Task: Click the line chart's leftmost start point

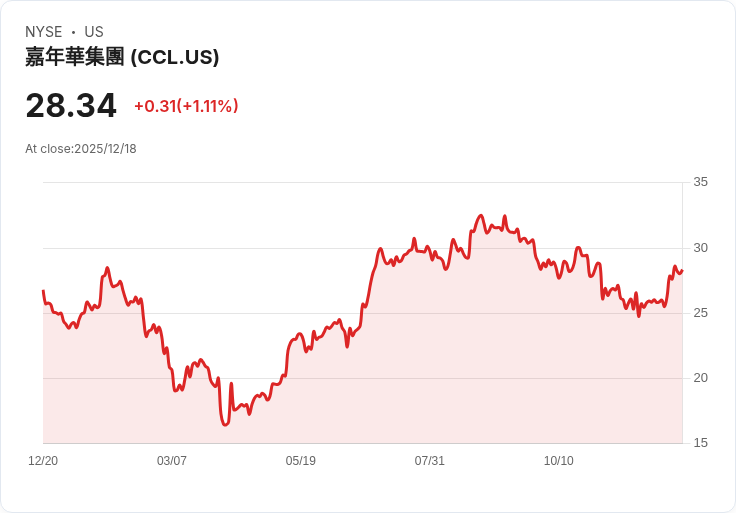Action: pyautogui.click(x=43, y=291)
